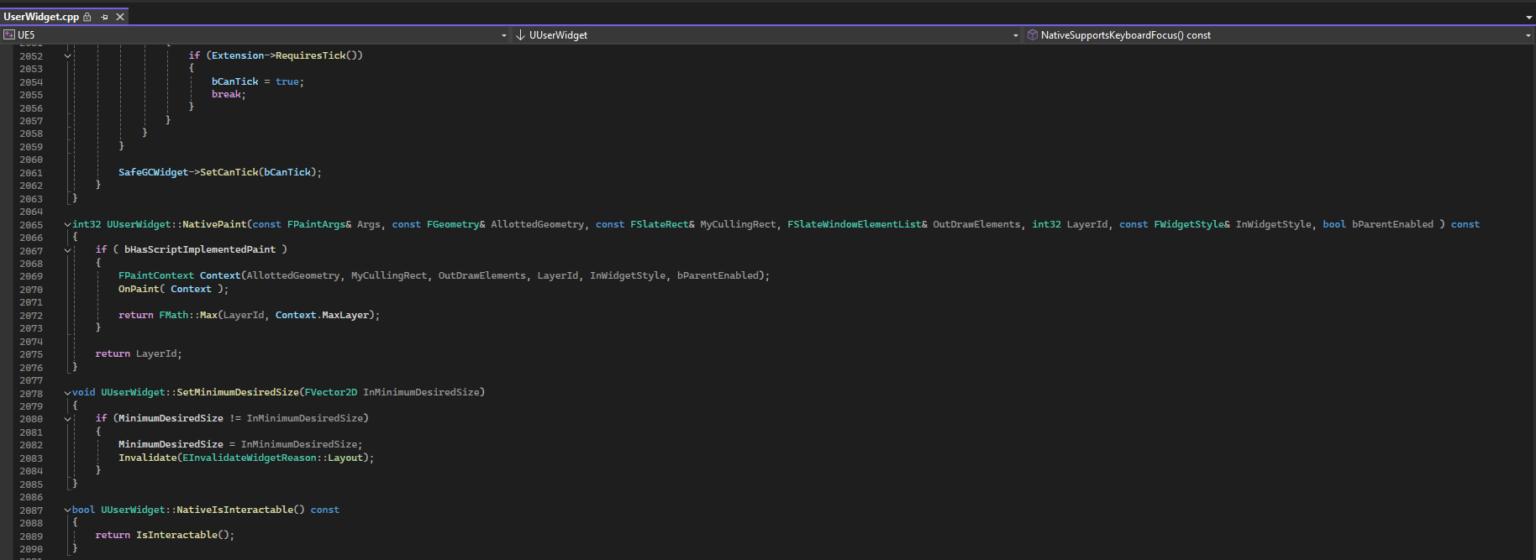Click line number 2061 in the margin
Viewport: 1536px width, 560px height.
31,172
